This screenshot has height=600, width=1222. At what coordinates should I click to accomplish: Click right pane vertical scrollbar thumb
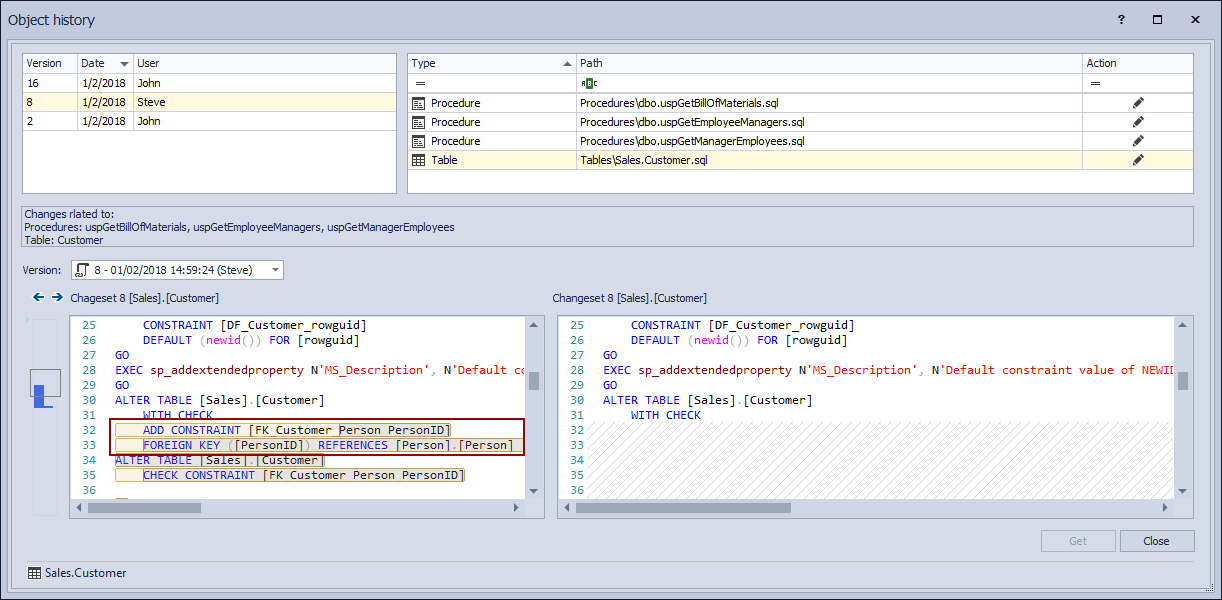pos(1183,381)
